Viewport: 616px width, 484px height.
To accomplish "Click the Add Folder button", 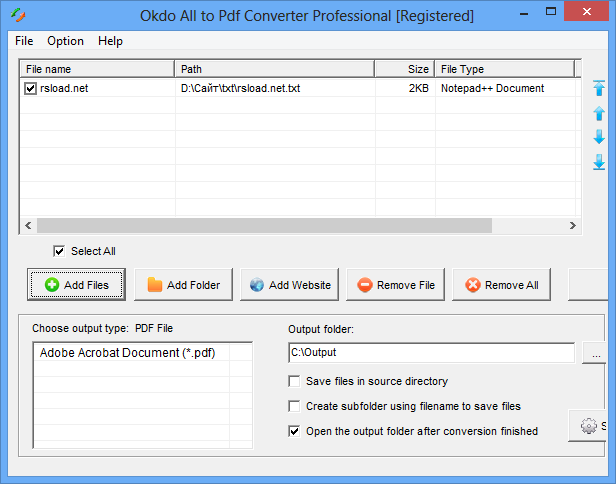I will coord(183,285).
